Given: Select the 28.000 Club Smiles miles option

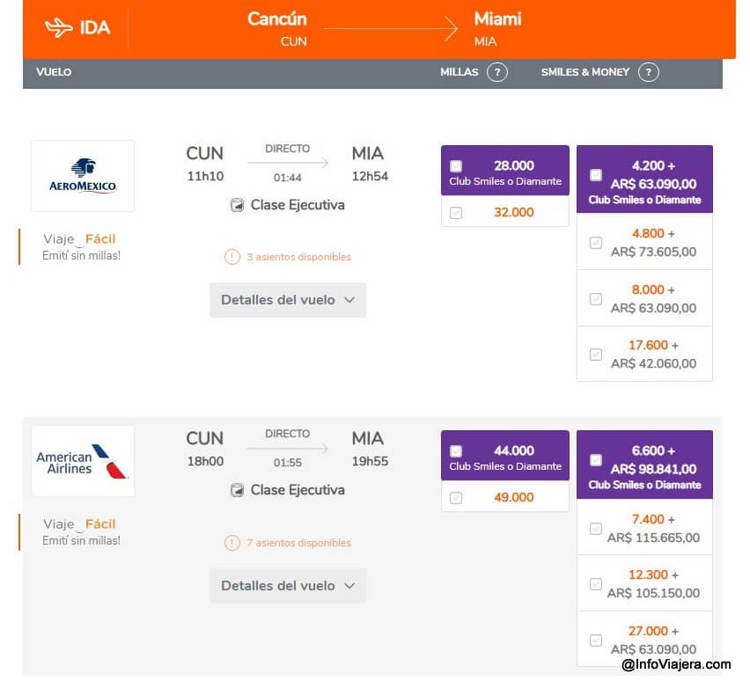Looking at the screenshot, I should [456, 166].
